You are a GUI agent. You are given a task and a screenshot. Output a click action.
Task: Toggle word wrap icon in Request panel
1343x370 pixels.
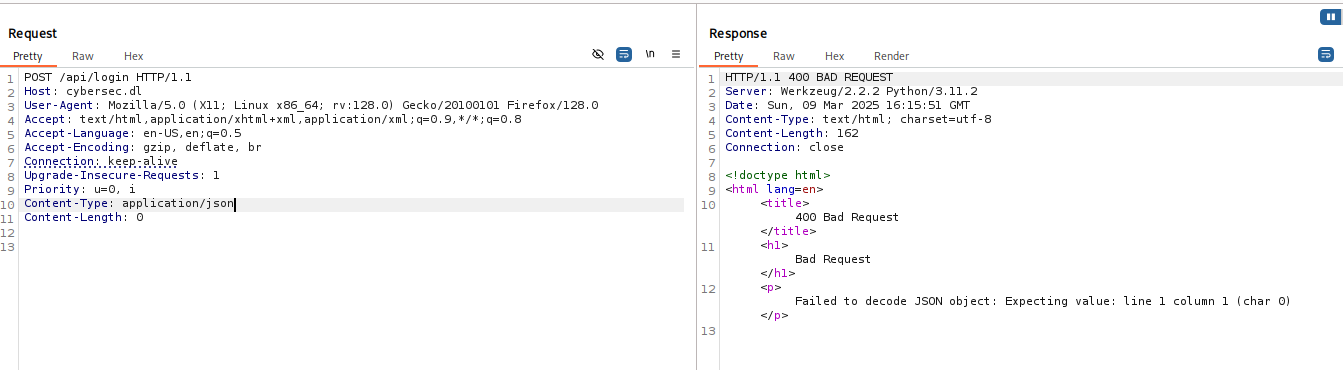(624, 55)
